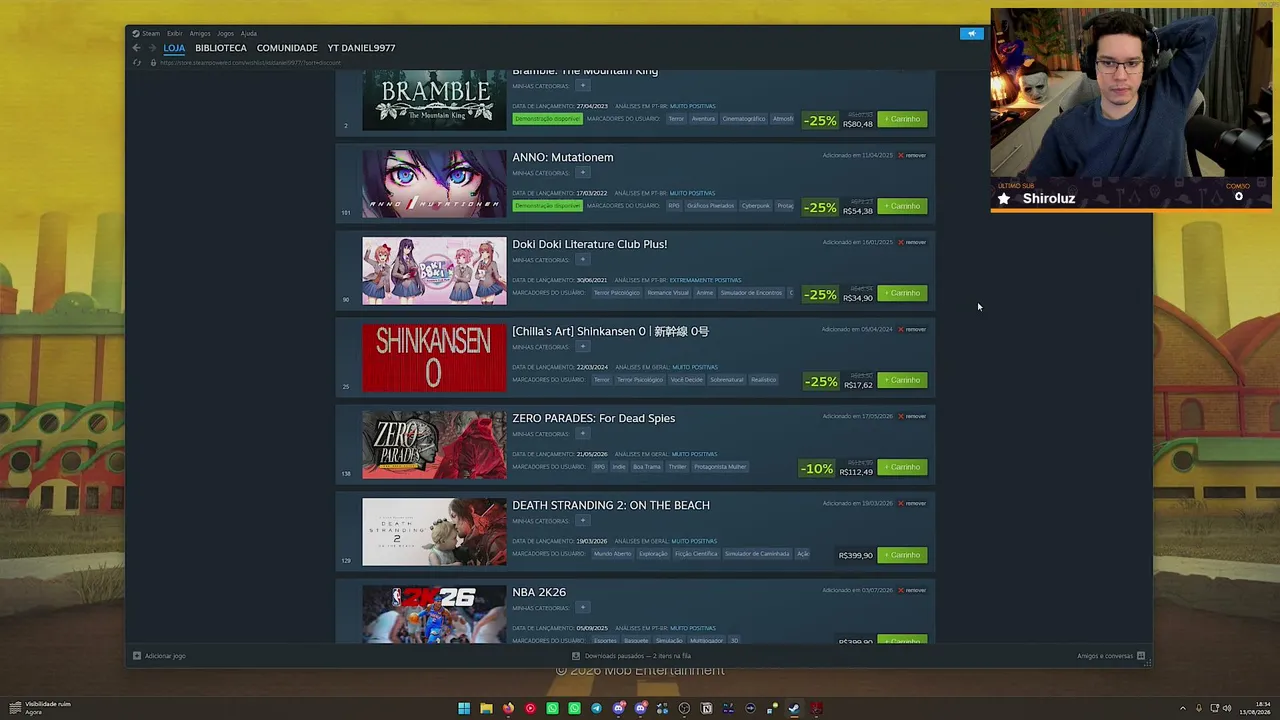The height and width of the screenshot is (720, 1280).
Task: Launch Firefox from the taskbar
Action: (508, 709)
